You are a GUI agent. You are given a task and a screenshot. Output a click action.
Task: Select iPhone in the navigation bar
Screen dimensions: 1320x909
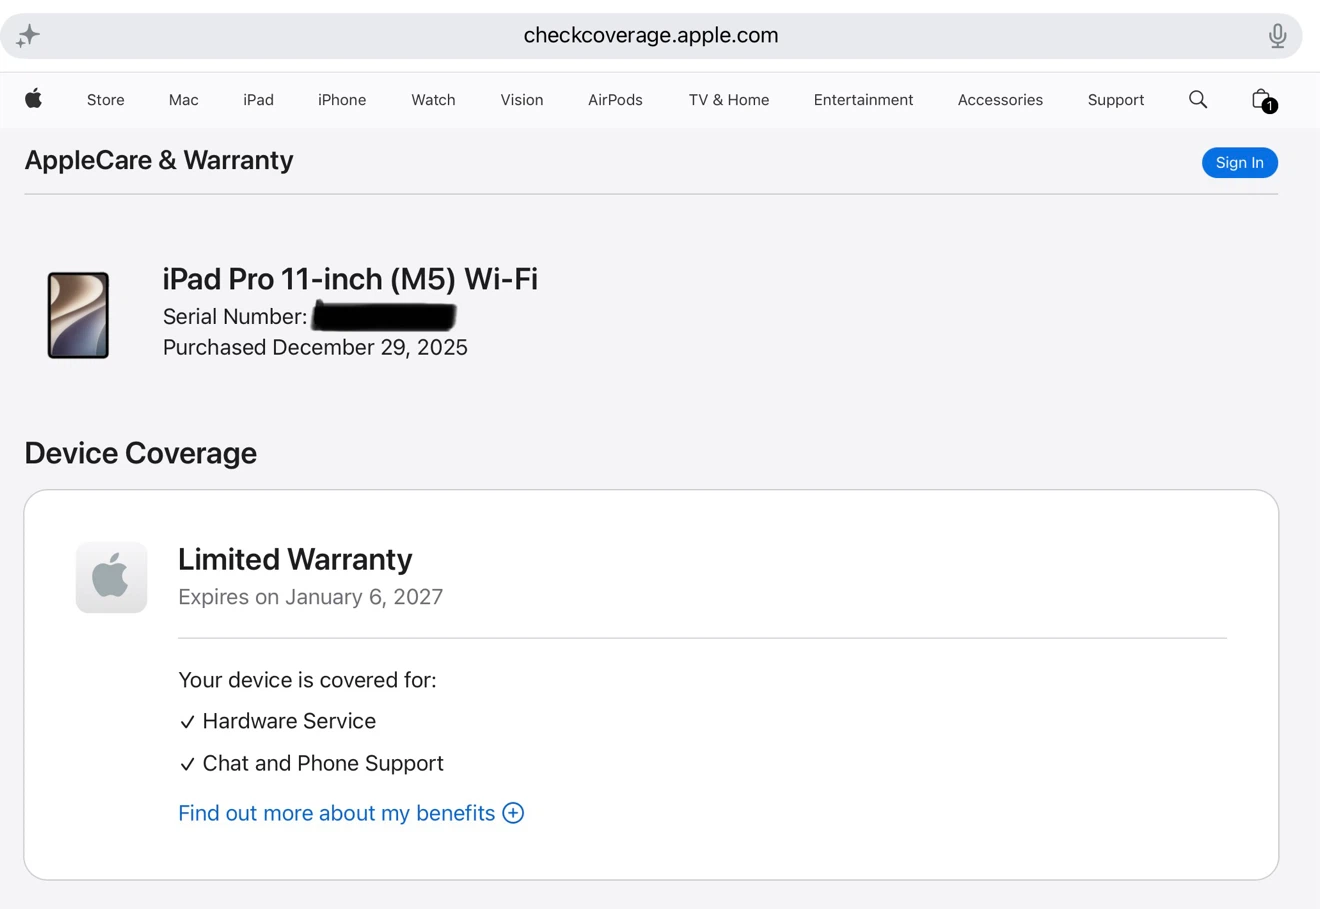pos(342,100)
